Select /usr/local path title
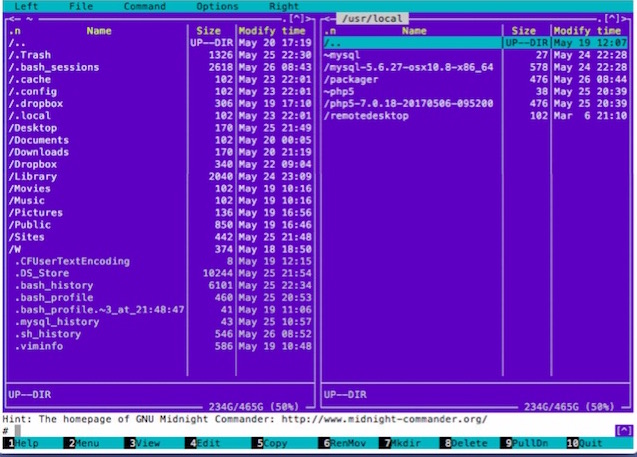 372,19
